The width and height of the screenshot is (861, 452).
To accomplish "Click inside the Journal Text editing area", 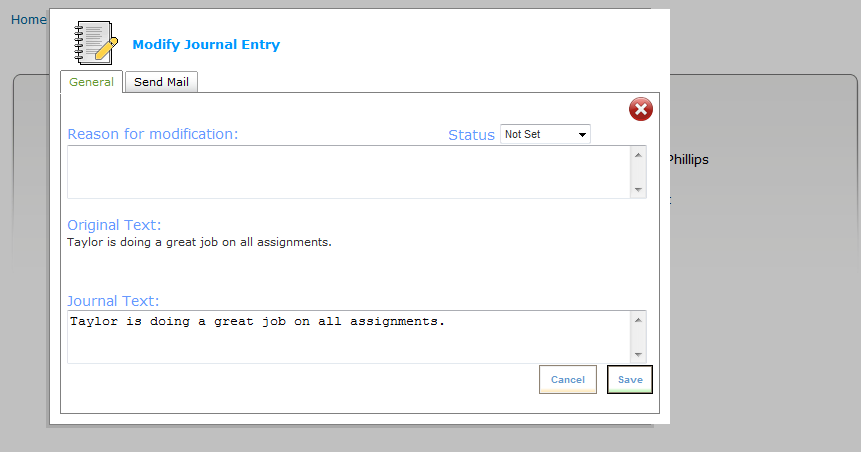I will point(349,337).
